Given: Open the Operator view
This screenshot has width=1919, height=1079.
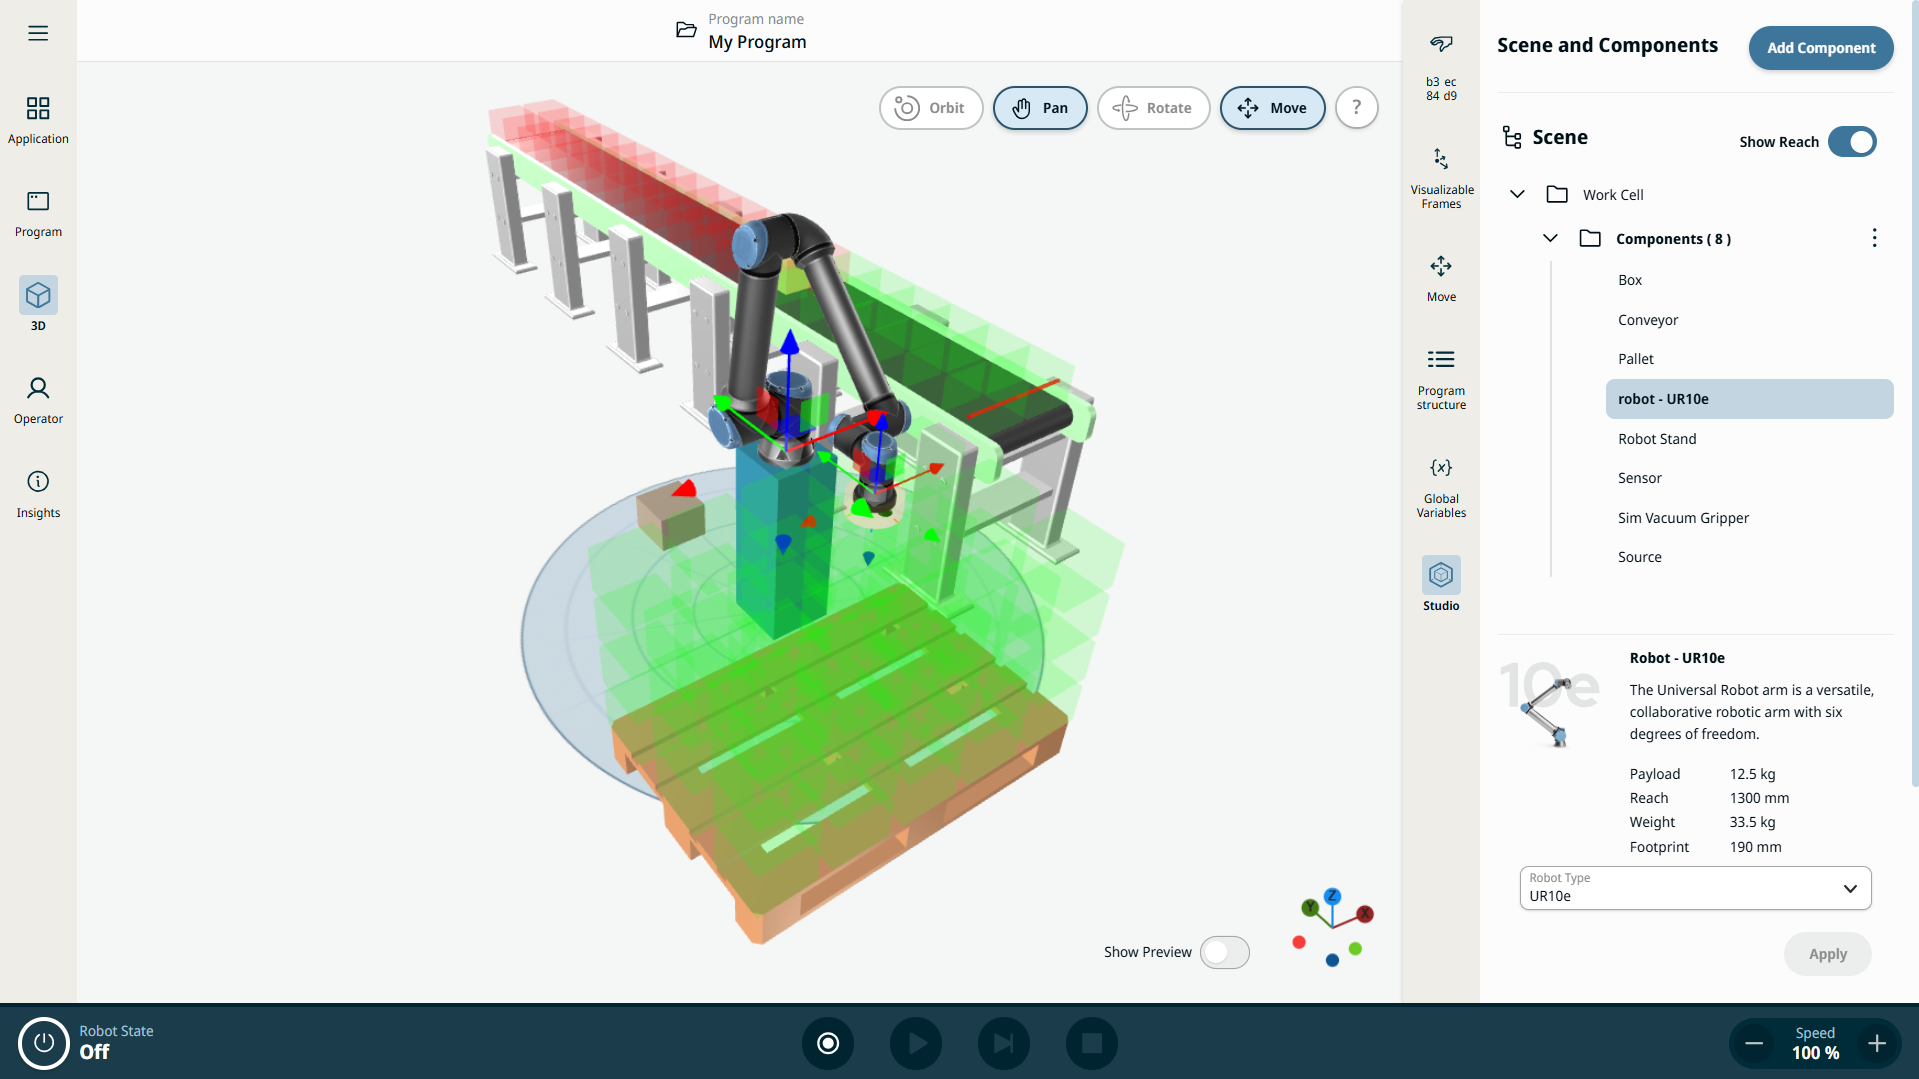Looking at the screenshot, I should coord(38,399).
